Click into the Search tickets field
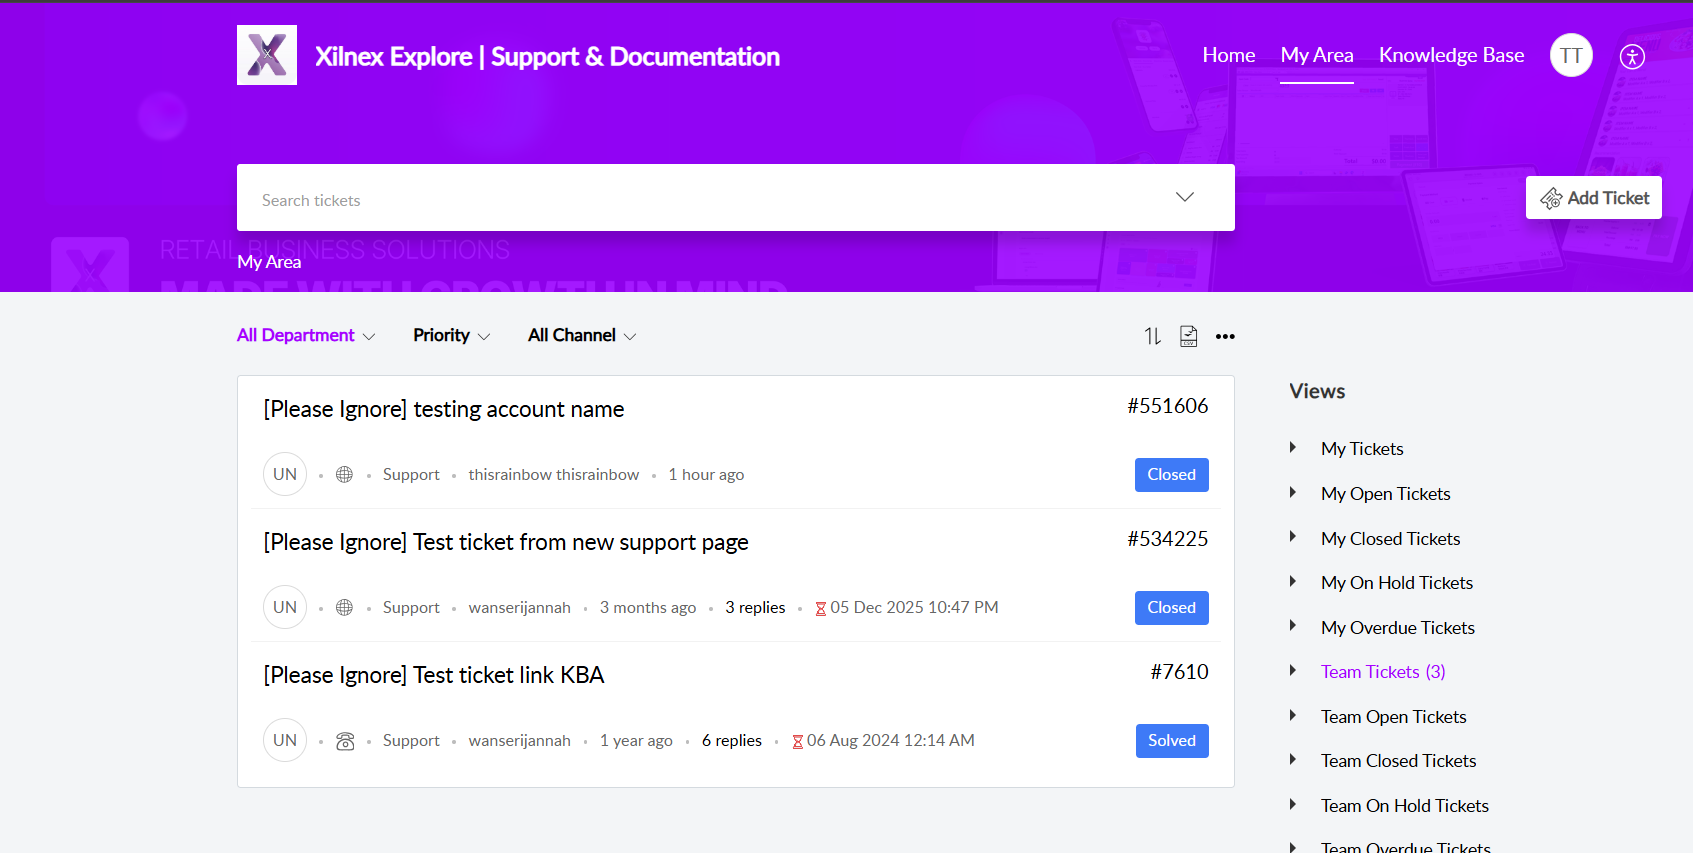Screen dimensions: 1693x853 pos(700,200)
